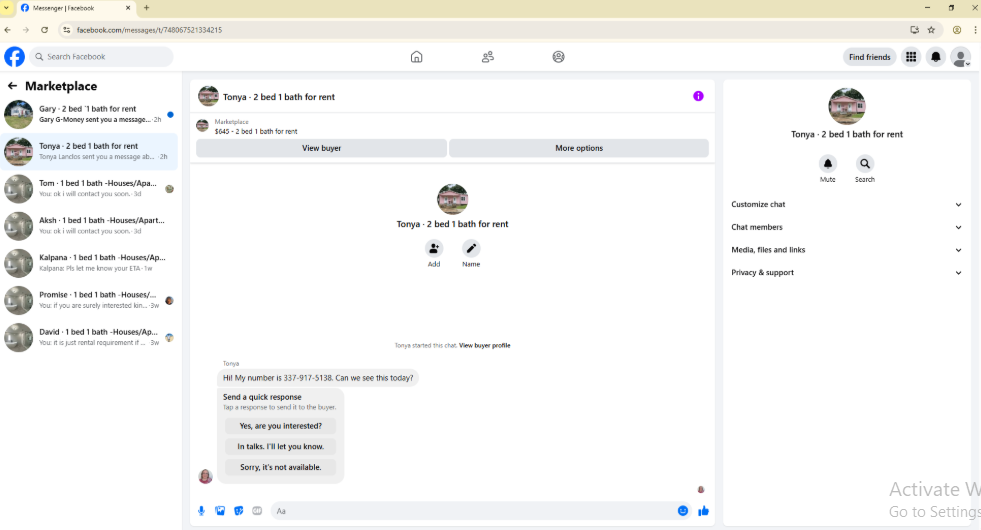Open a new browser tab
The image size is (981, 530).
[146, 8]
